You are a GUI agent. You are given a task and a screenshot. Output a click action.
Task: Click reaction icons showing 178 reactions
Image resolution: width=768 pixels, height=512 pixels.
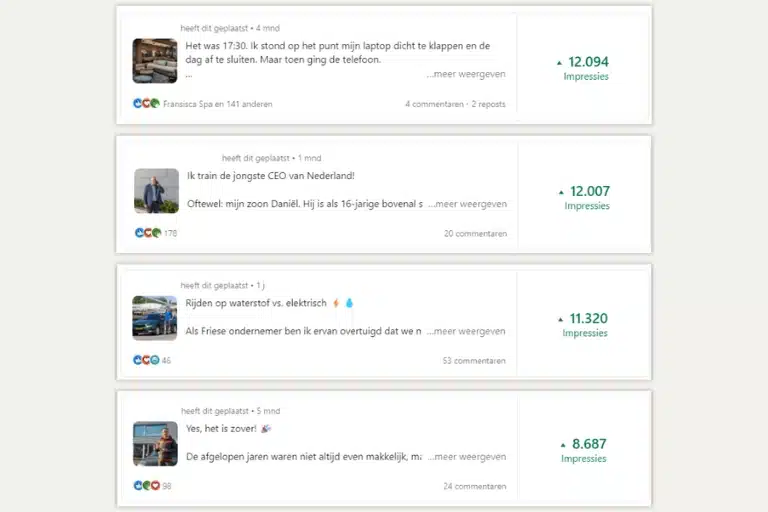148,233
